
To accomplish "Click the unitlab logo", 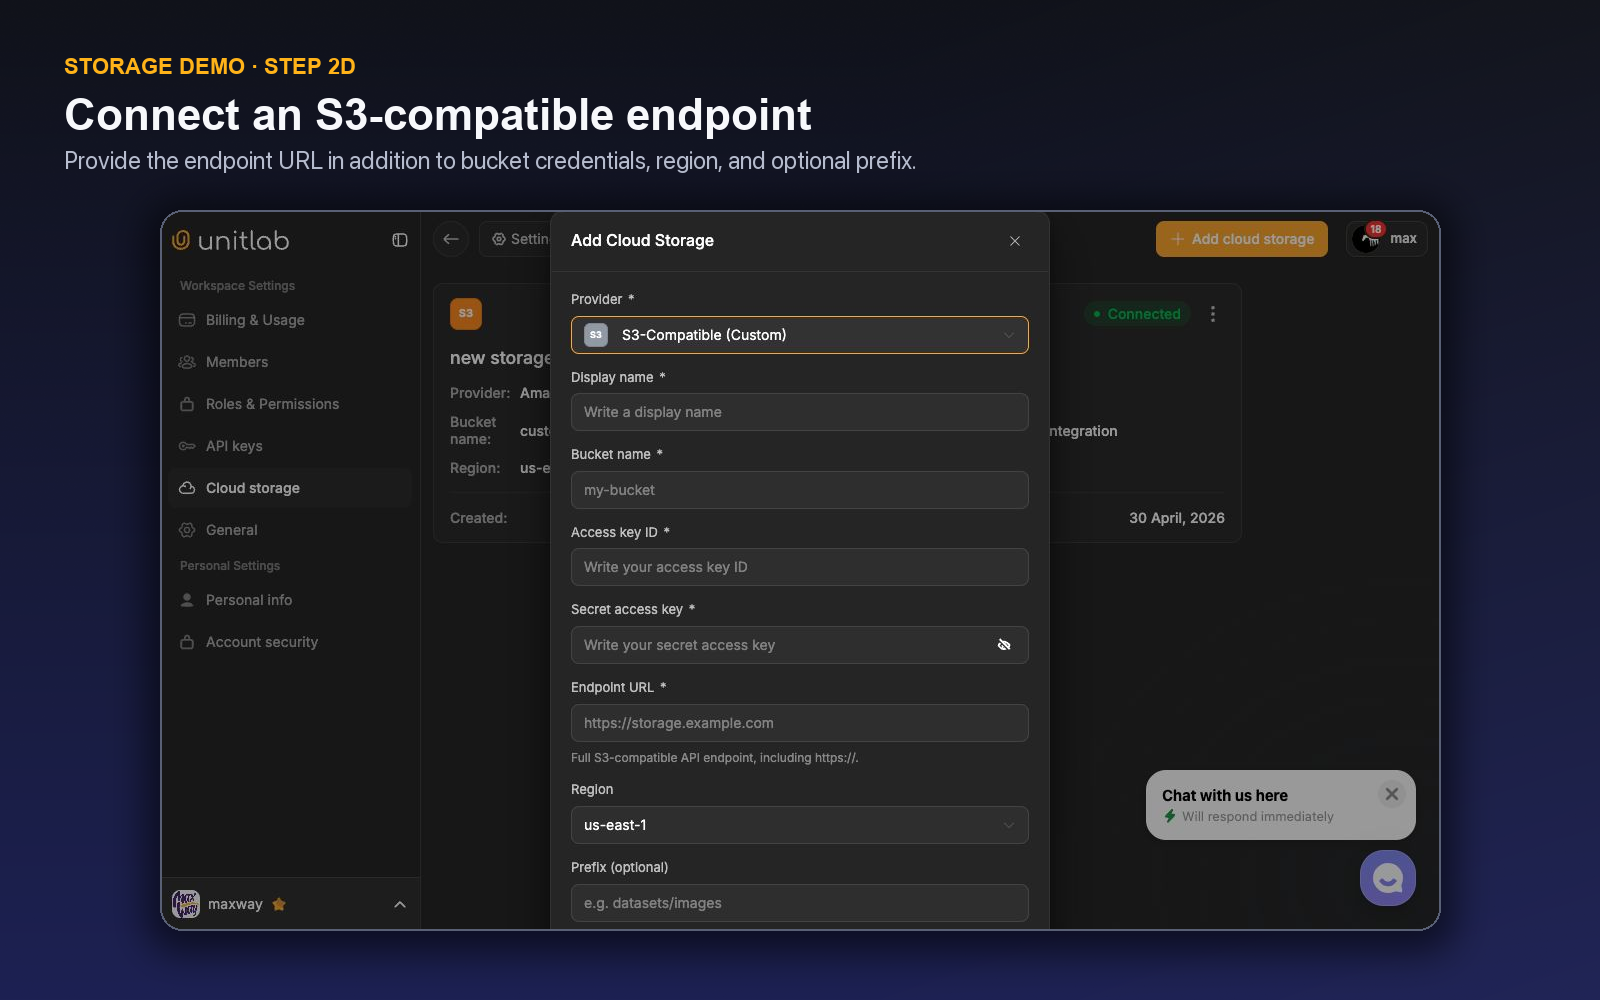I will point(230,240).
